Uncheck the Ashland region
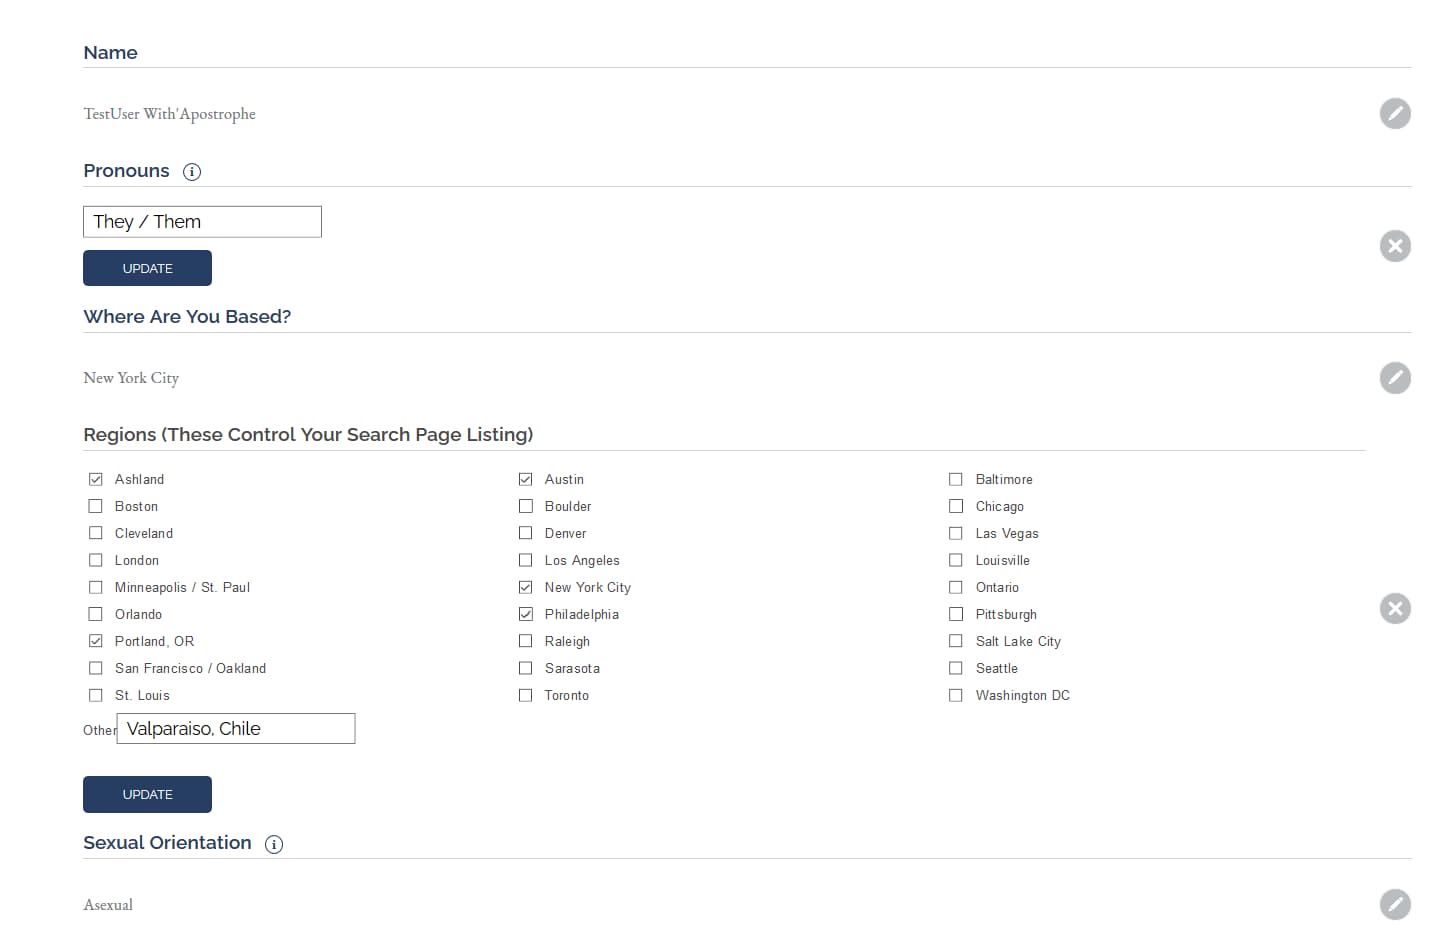 point(95,479)
